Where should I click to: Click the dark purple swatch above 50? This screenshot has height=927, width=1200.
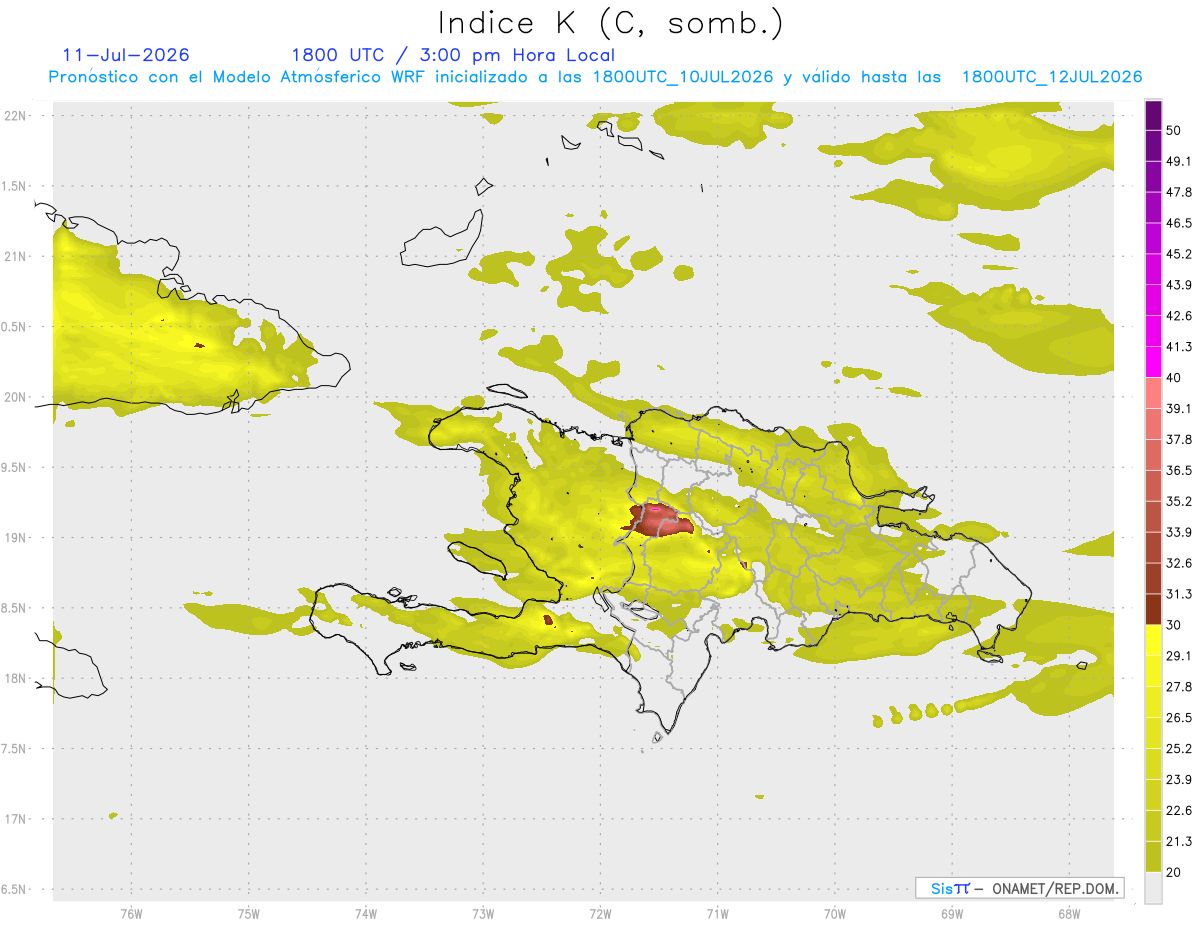pyautogui.click(x=1153, y=115)
